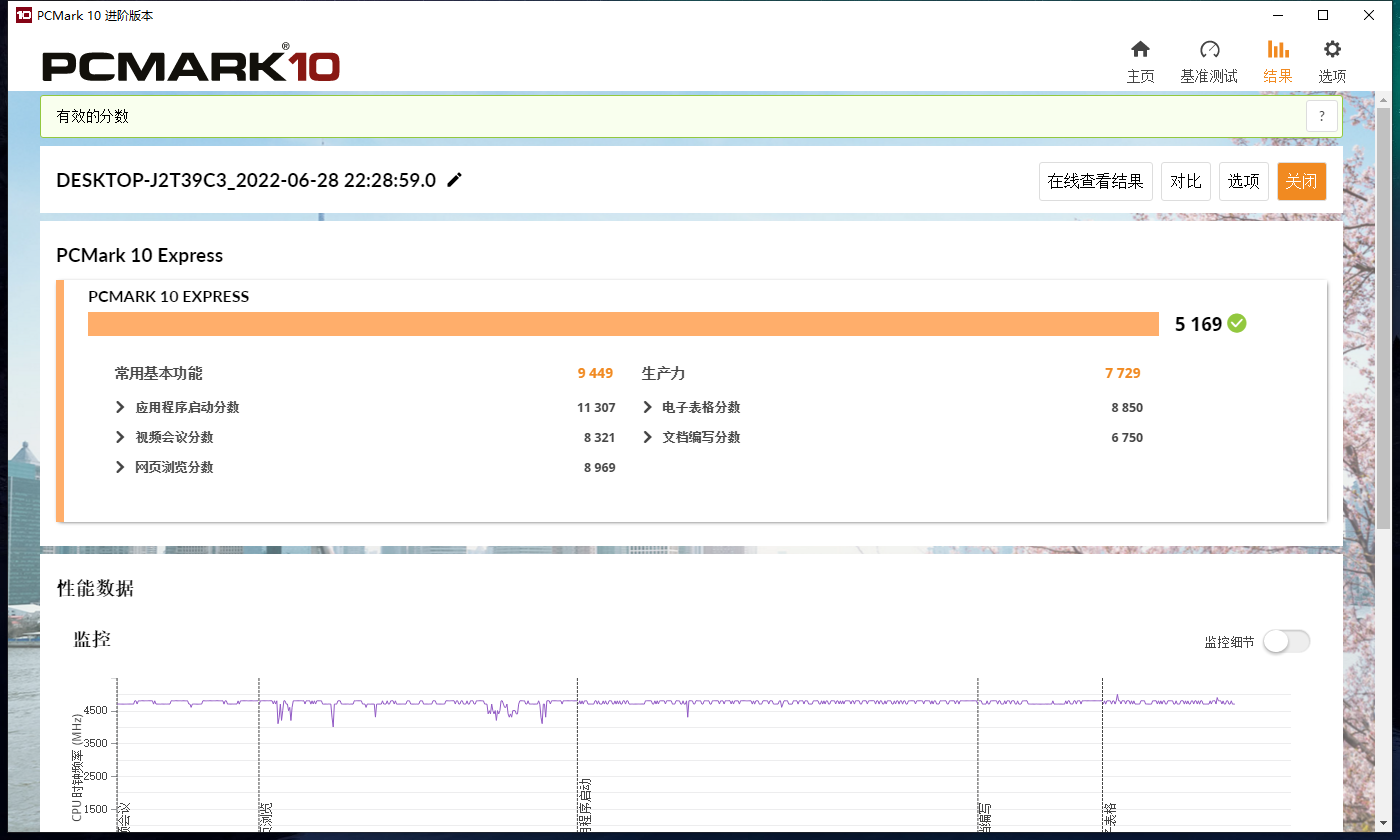
Task: Click the 常用基本功能 heading
Action: 158,373
